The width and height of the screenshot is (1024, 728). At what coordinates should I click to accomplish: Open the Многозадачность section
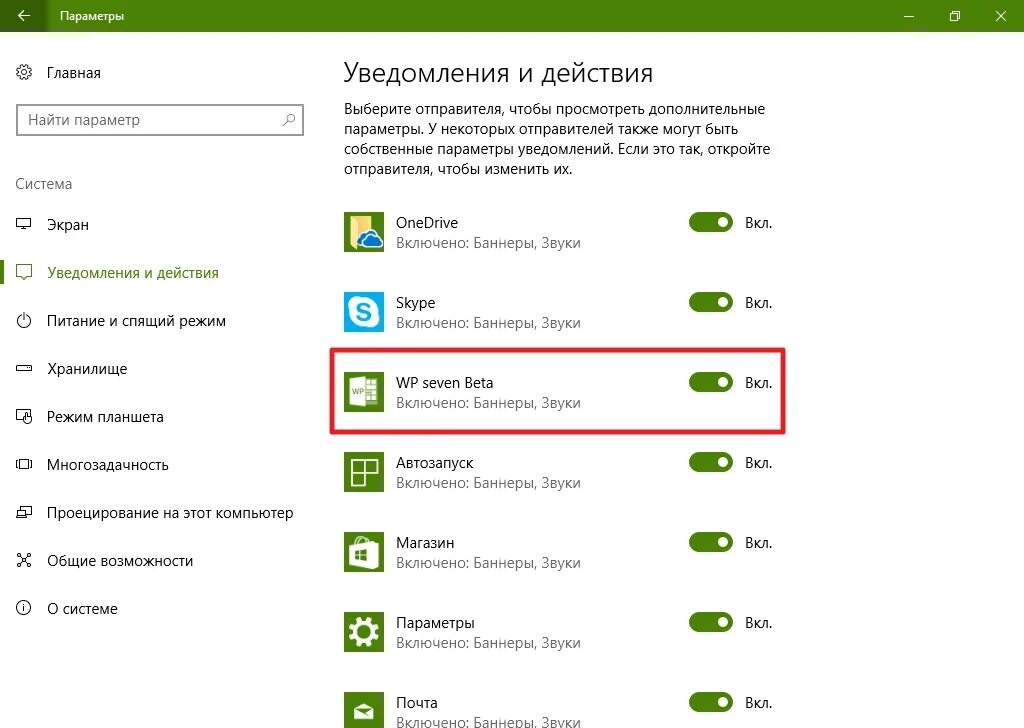coord(108,465)
